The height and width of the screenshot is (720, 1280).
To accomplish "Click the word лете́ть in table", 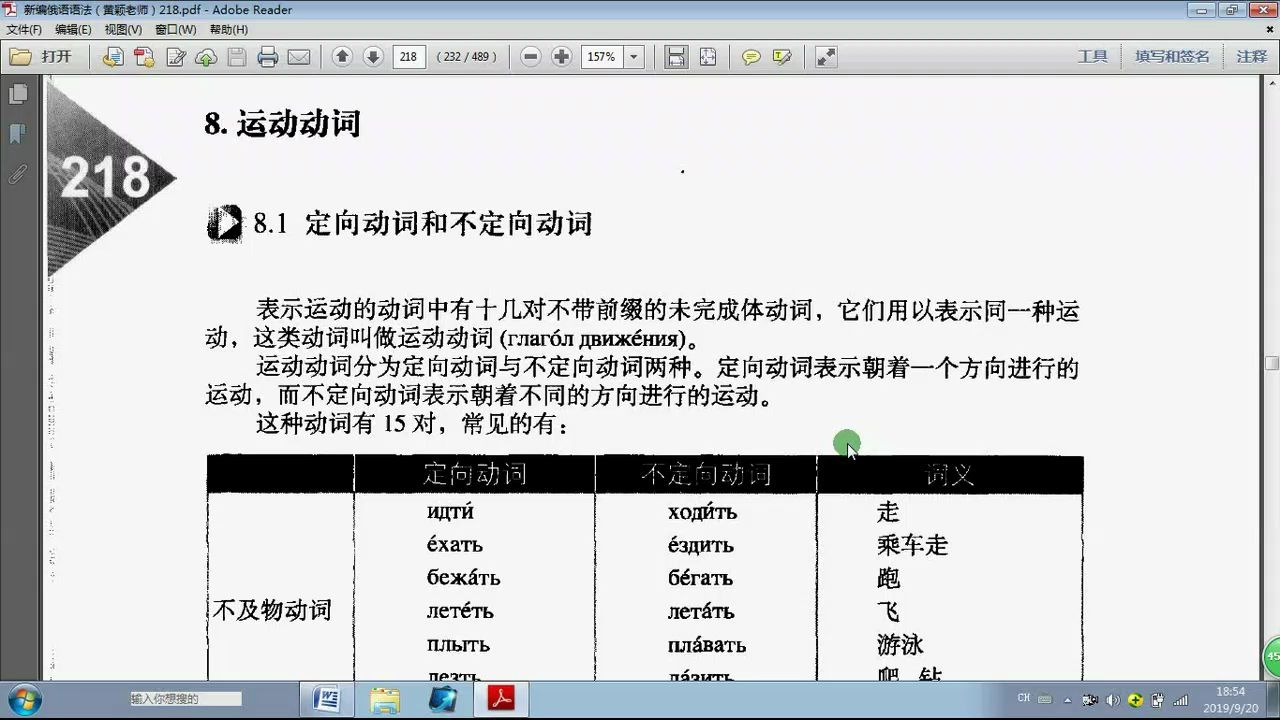I will click(x=460, y=611).
